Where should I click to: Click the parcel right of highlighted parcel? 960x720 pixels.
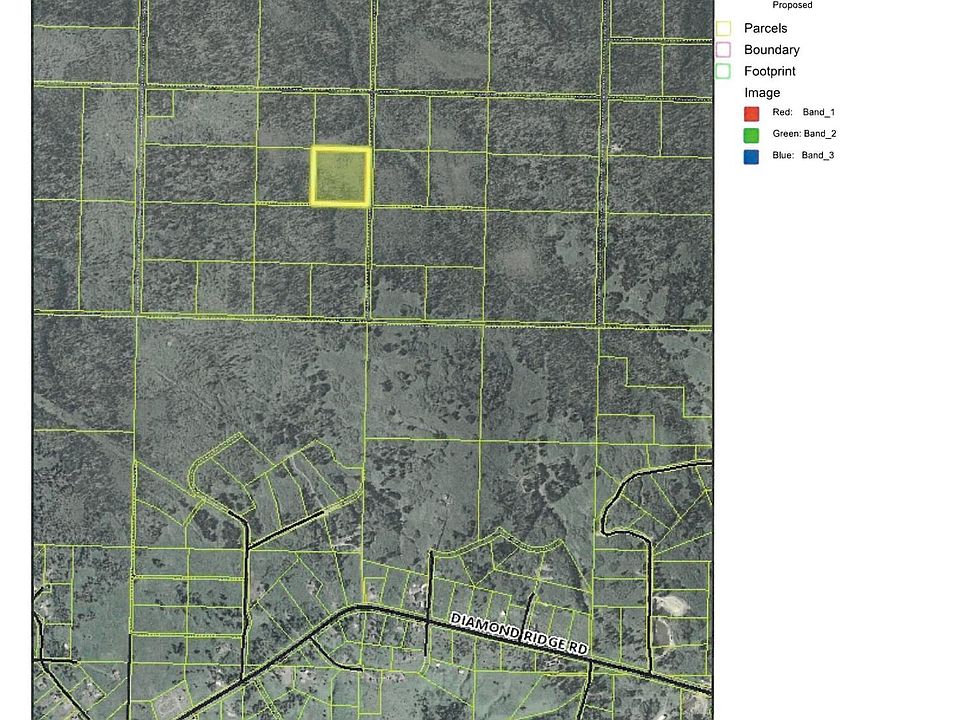click(400, 178)
